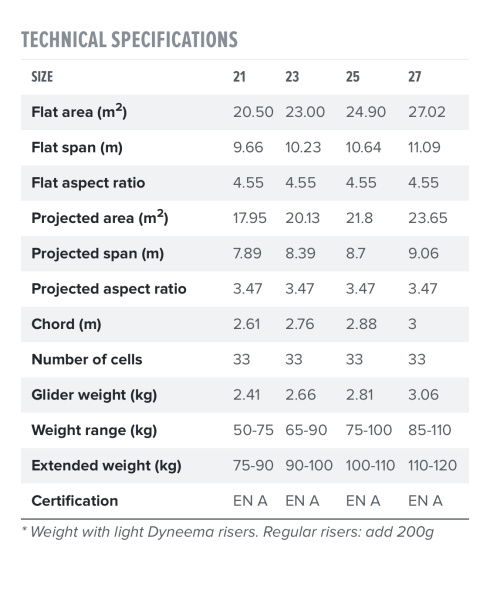Click the Flat aspect ratio row label
Image resolution: width=490 pixels, height=600 pixels.
[x=88, y=183]
